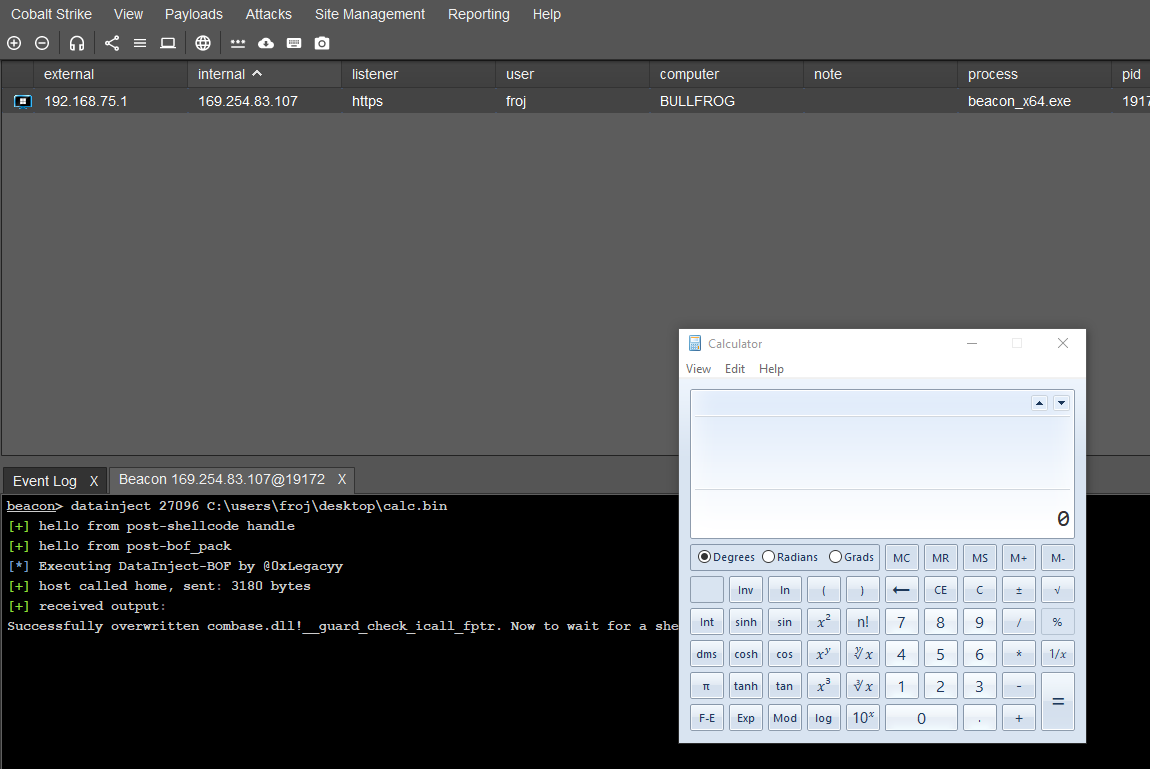Image resolution: width=1150 pixels, height=769 pixels.
Task: Open downloaded files cloud icon
Action: (x=266, y=43)
